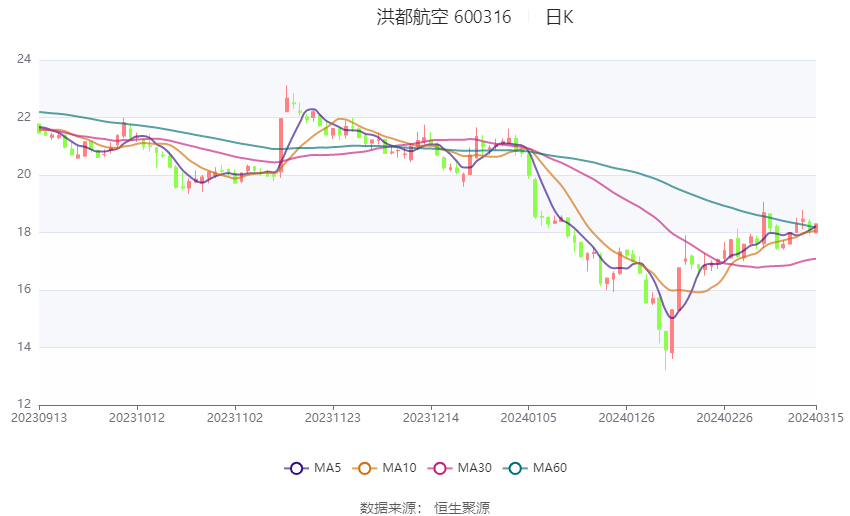Click the tall red candlestick near 20231123
The image size is (850, 516).
point(281,145)
